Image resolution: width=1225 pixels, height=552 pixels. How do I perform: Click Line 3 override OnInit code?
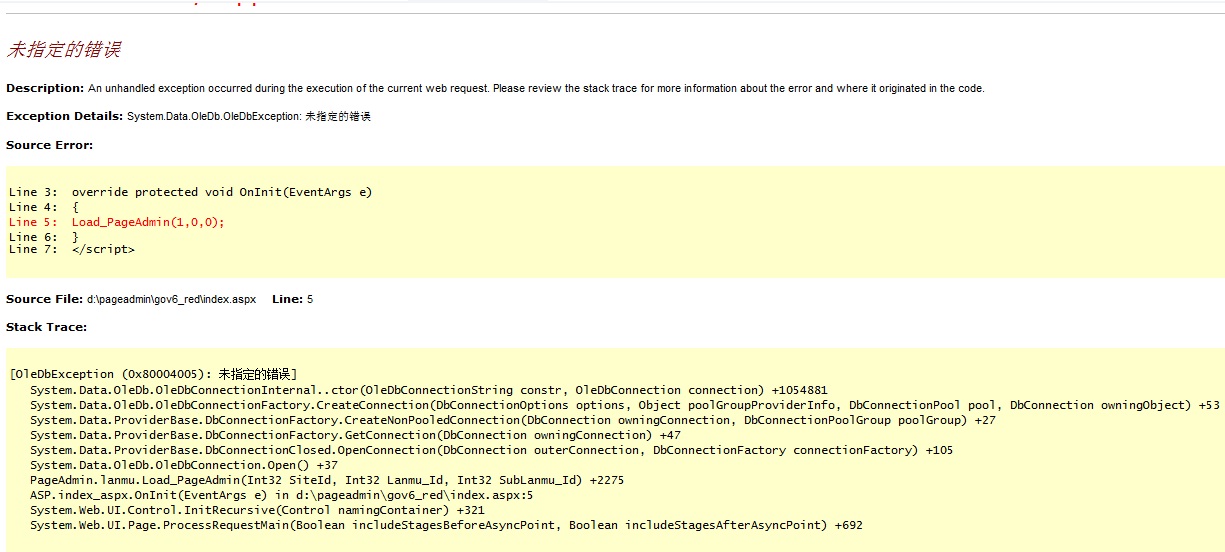click(x=190, y=192)
